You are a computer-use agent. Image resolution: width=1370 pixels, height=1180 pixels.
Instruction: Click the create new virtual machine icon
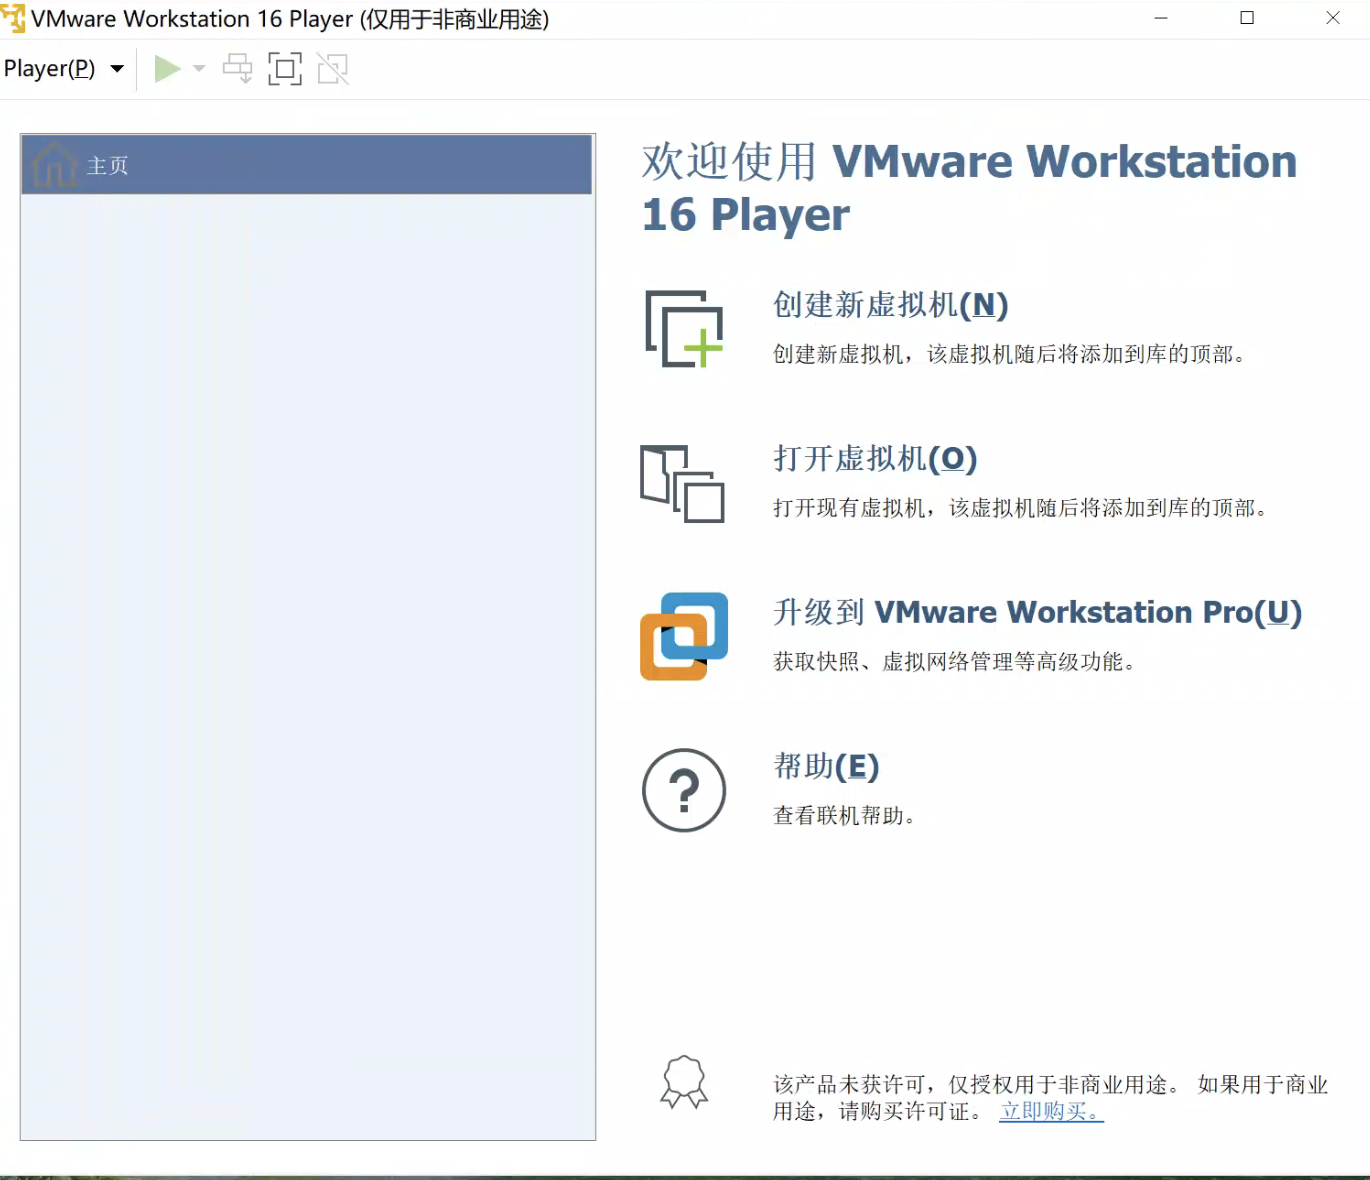pos(684,329)
